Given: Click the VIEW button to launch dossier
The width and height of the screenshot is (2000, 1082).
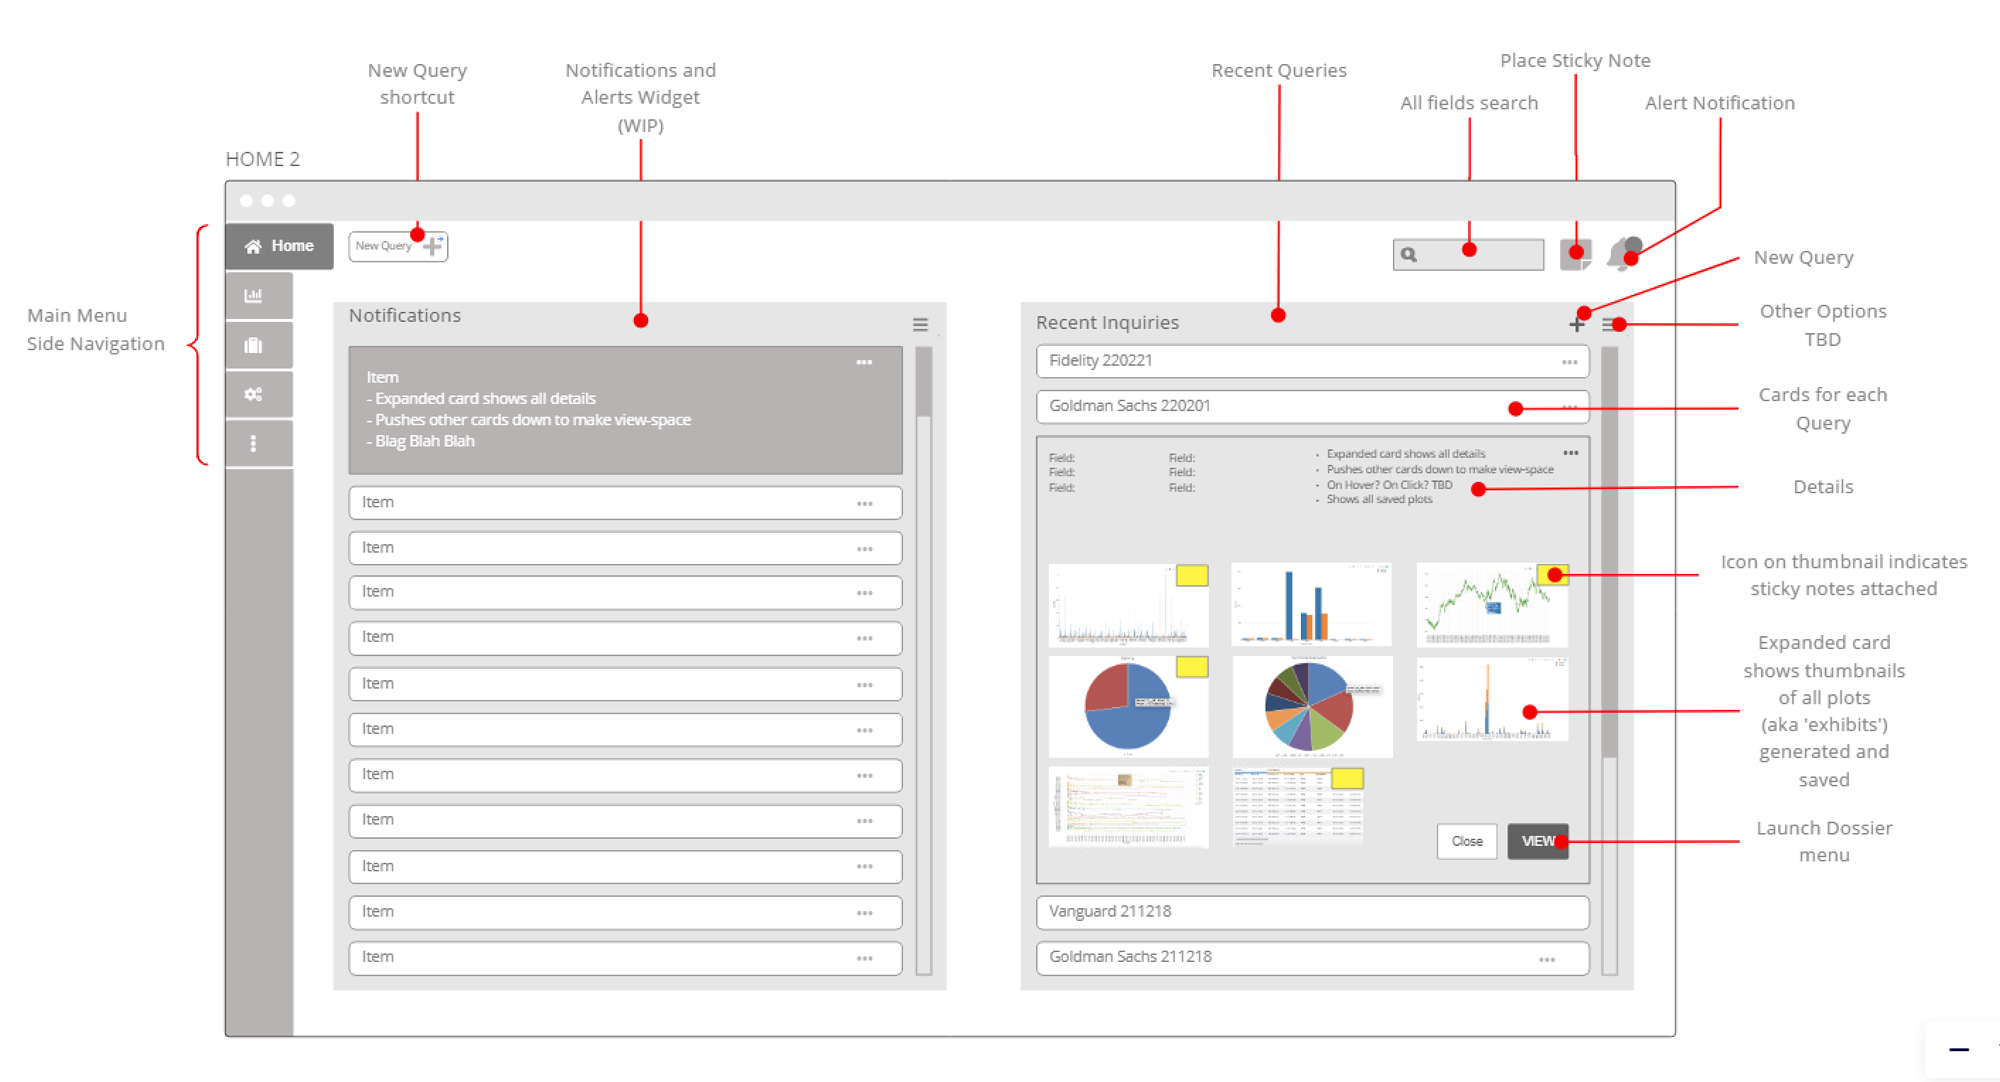Looking at the screenshot, I should click(1538, 841).
